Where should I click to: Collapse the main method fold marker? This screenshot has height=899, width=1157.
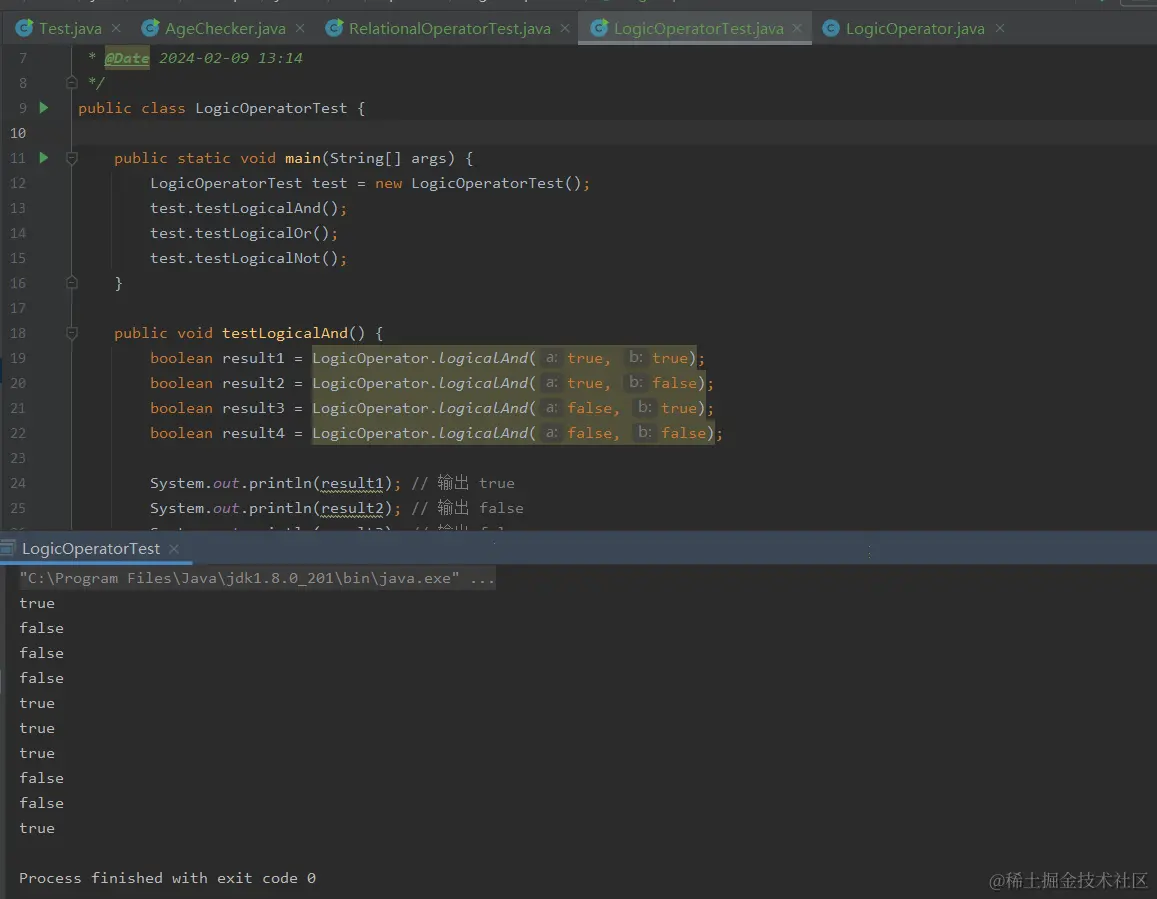[x=72, y=158]
